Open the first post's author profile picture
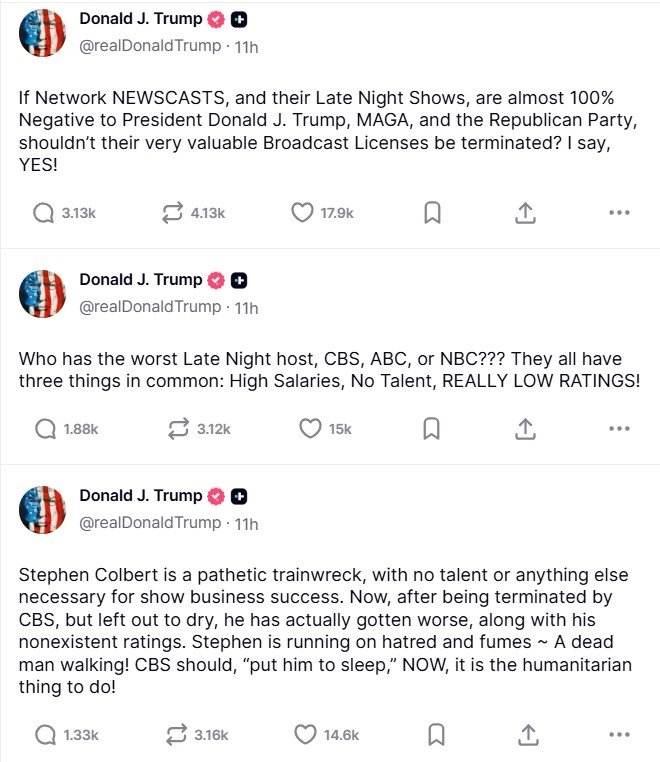Screen dimensions: 660x762 [x=42, y=34]
